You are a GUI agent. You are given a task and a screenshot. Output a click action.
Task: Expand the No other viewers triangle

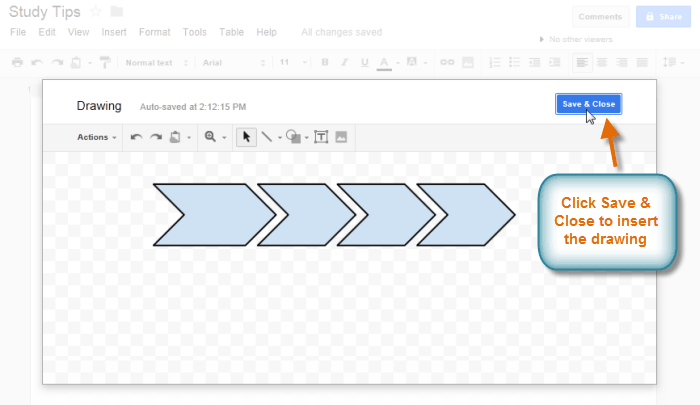[x=542, y=39]
